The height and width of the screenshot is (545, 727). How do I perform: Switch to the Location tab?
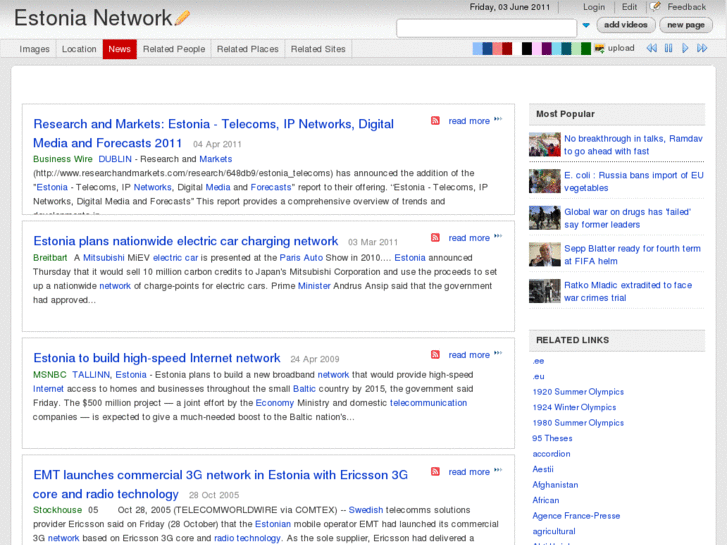tap(79, 49)
